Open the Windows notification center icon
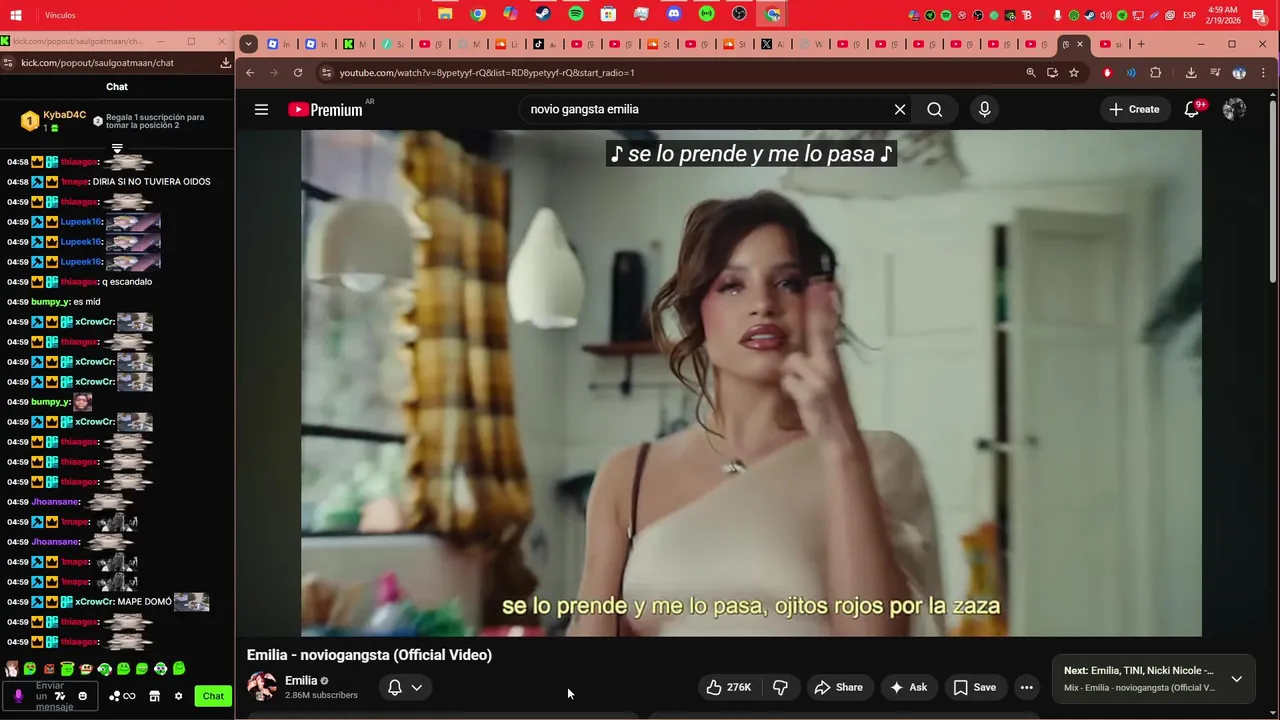 pyautogui.click(x=1259, y=15)
